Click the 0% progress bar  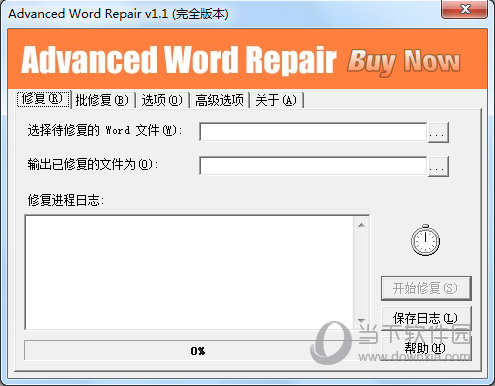pos(198,351)
